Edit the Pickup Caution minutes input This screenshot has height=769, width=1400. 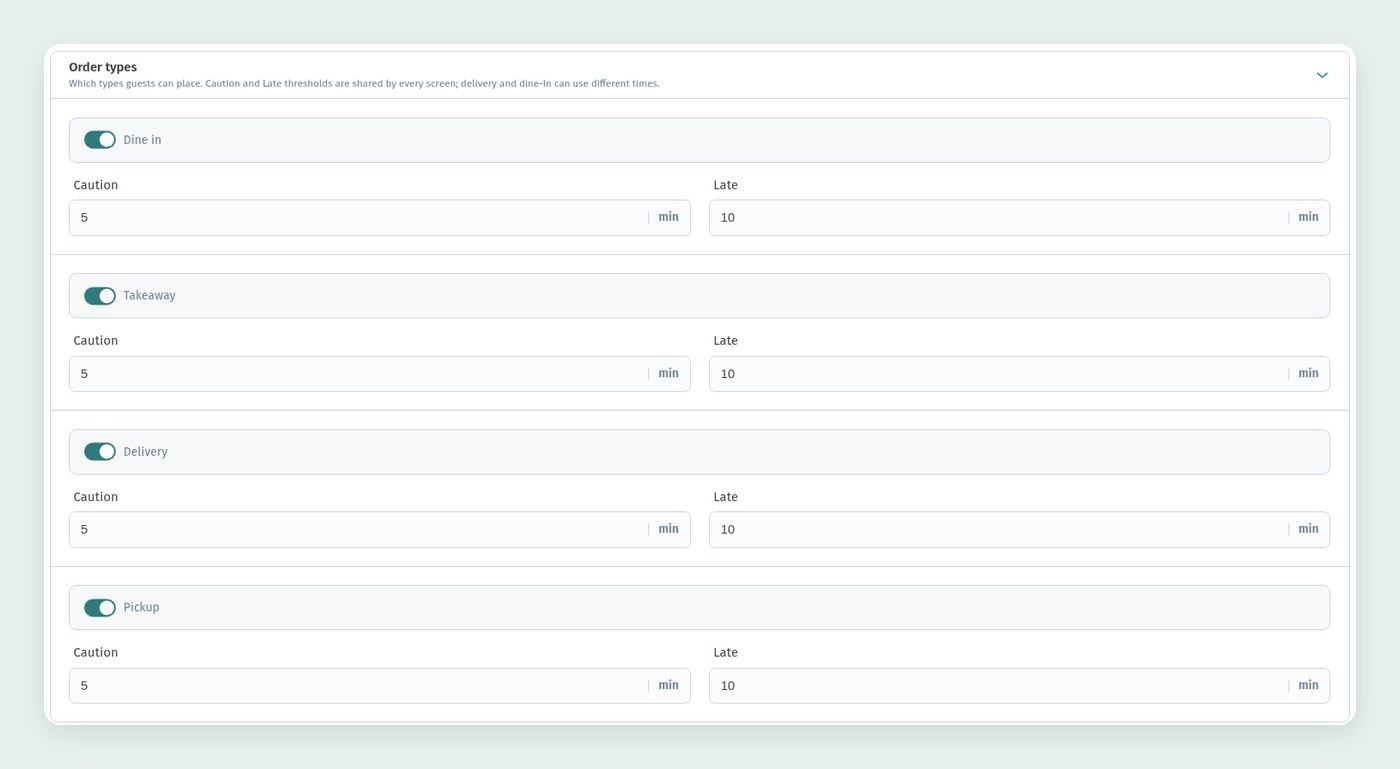[x=379, y=686]
